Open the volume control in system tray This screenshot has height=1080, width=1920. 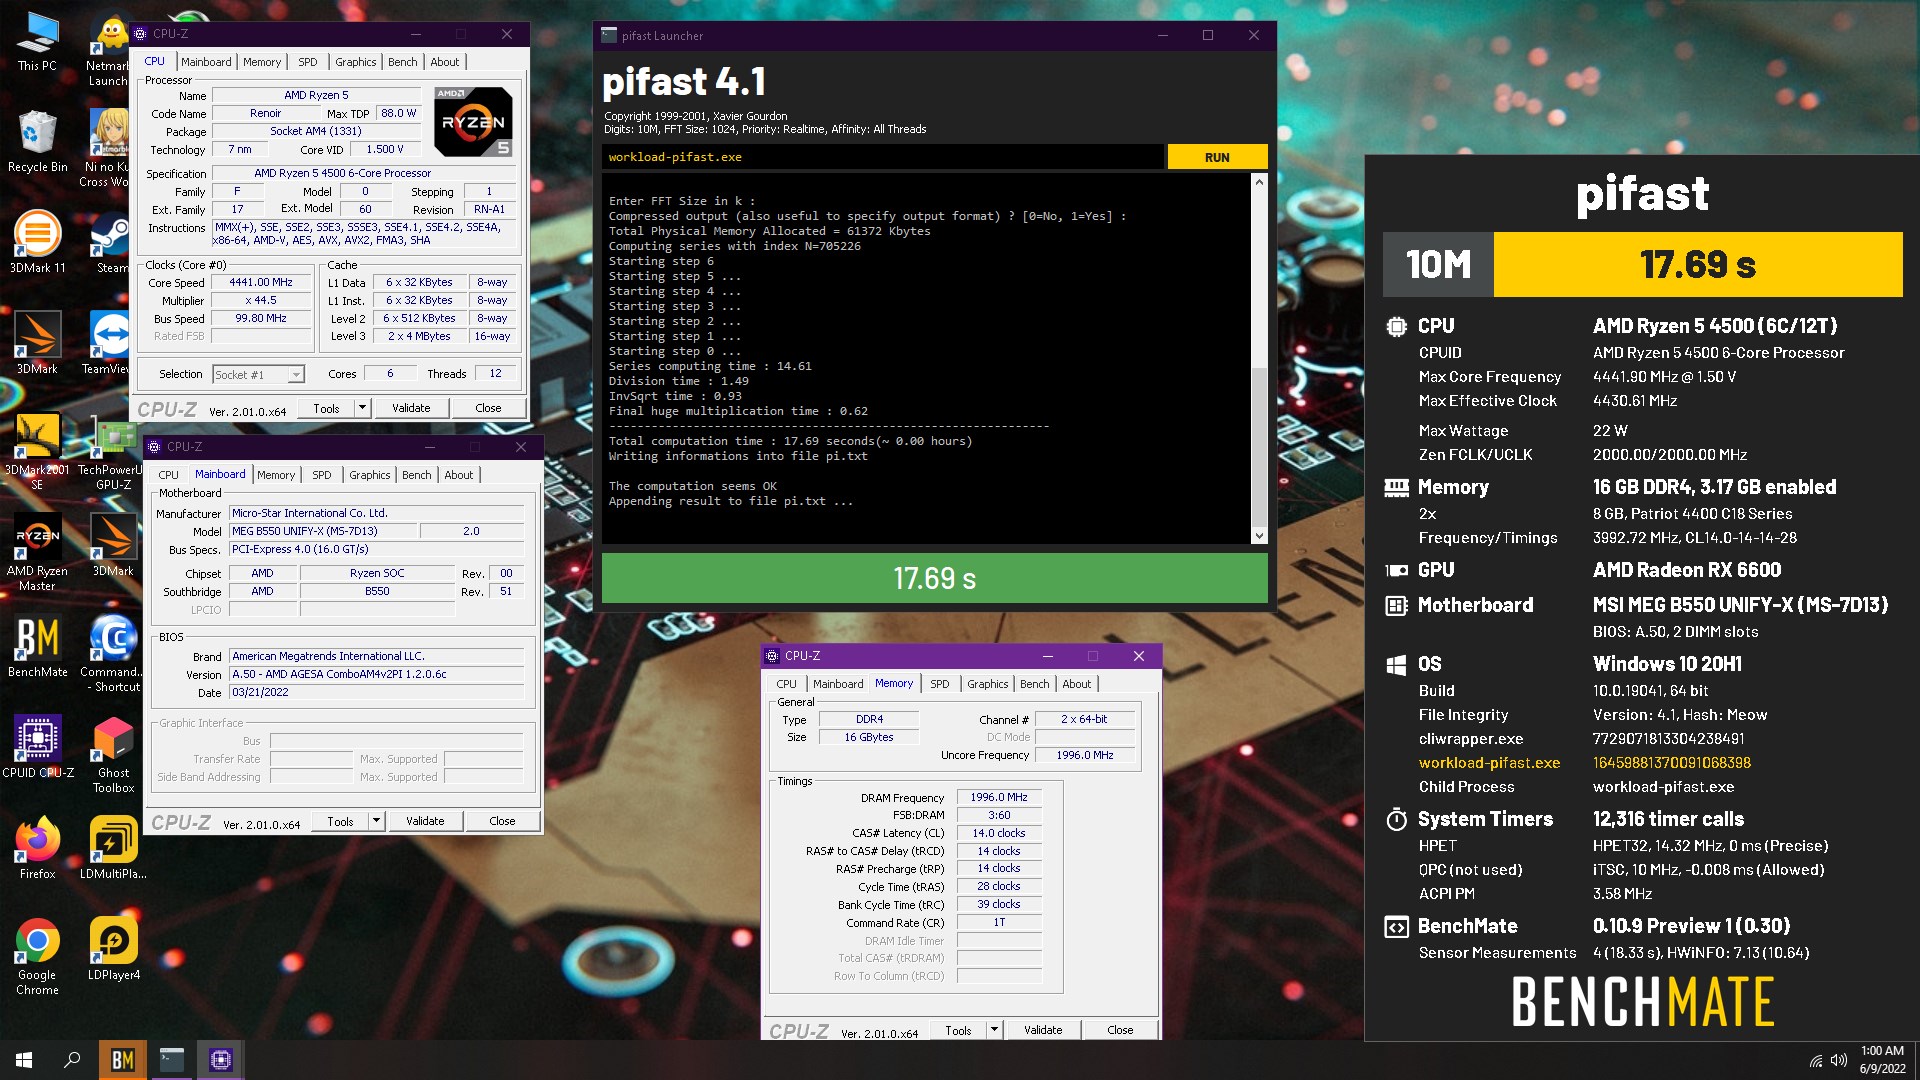(x=1838, y=1060)
